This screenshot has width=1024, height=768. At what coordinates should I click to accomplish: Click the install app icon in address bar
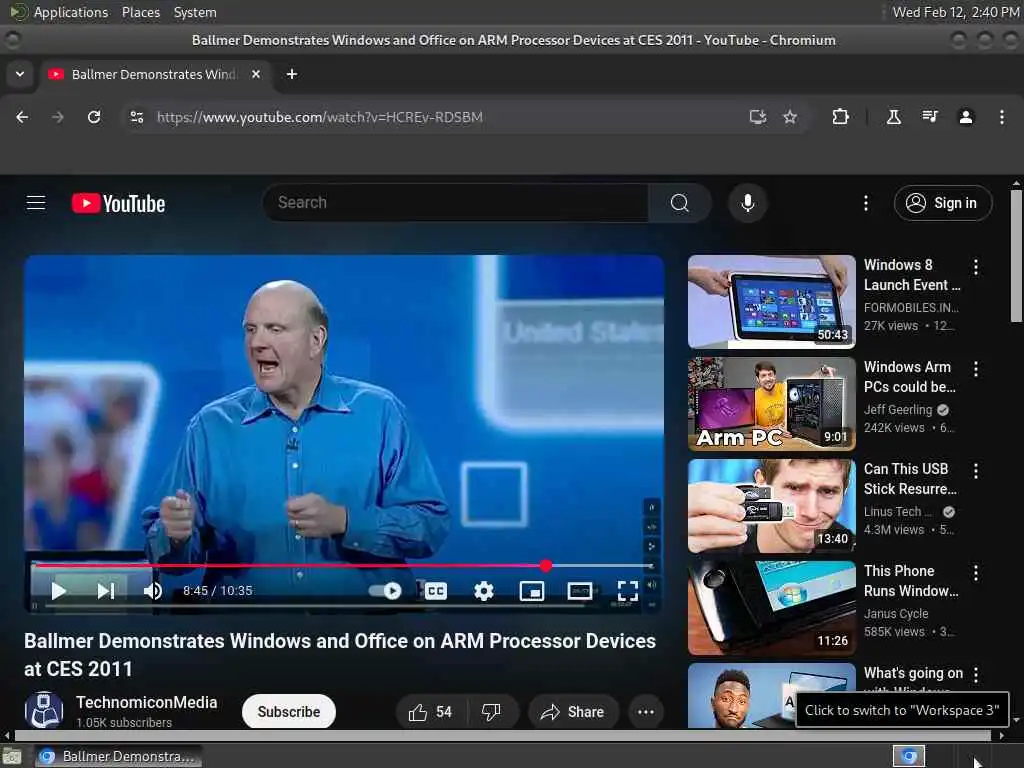(x=758, y=117)
